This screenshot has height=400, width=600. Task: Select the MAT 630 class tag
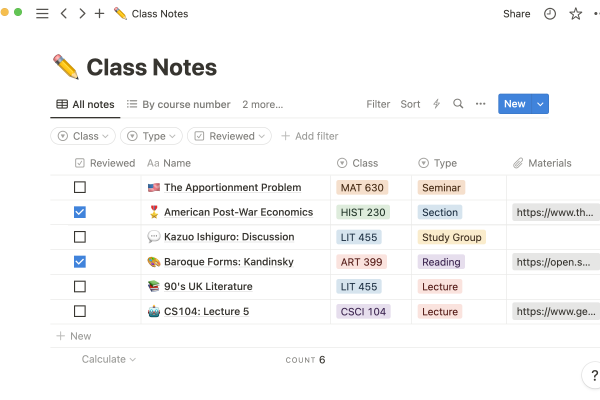pyautogui.click(x=362, y=187)
